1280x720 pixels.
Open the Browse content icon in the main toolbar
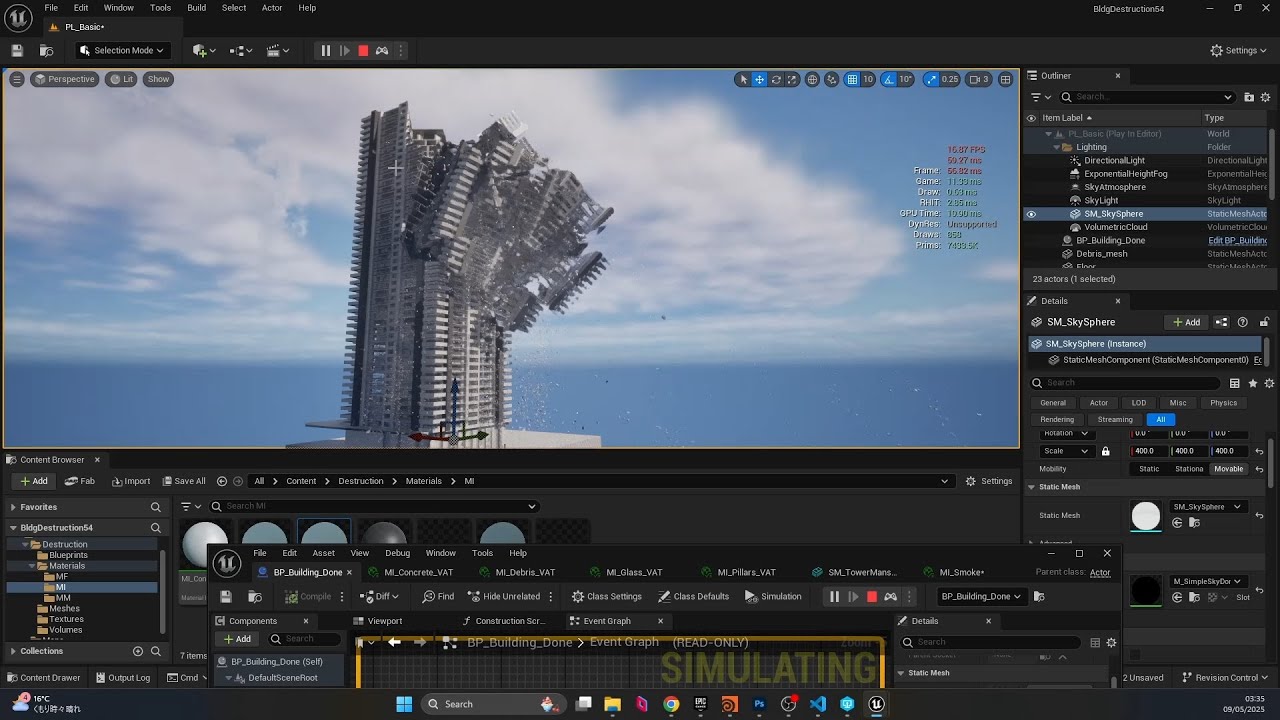coord(46,51)
